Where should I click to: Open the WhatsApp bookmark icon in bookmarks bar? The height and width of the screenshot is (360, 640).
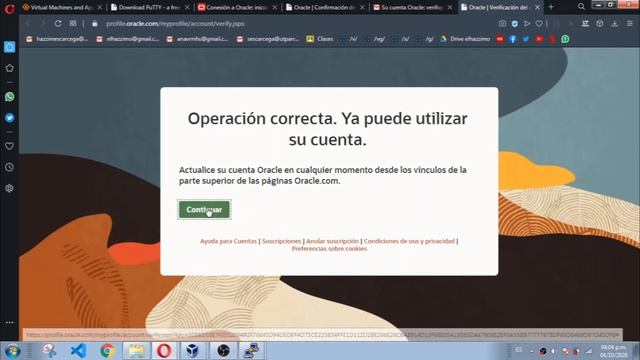(x=565, y=39)
